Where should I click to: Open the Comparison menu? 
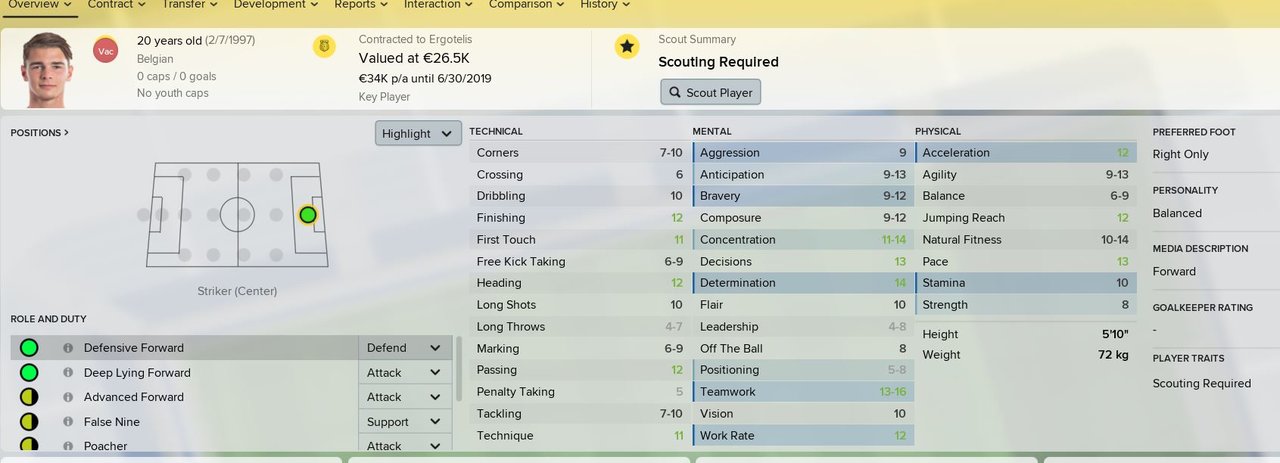[529, 5]
